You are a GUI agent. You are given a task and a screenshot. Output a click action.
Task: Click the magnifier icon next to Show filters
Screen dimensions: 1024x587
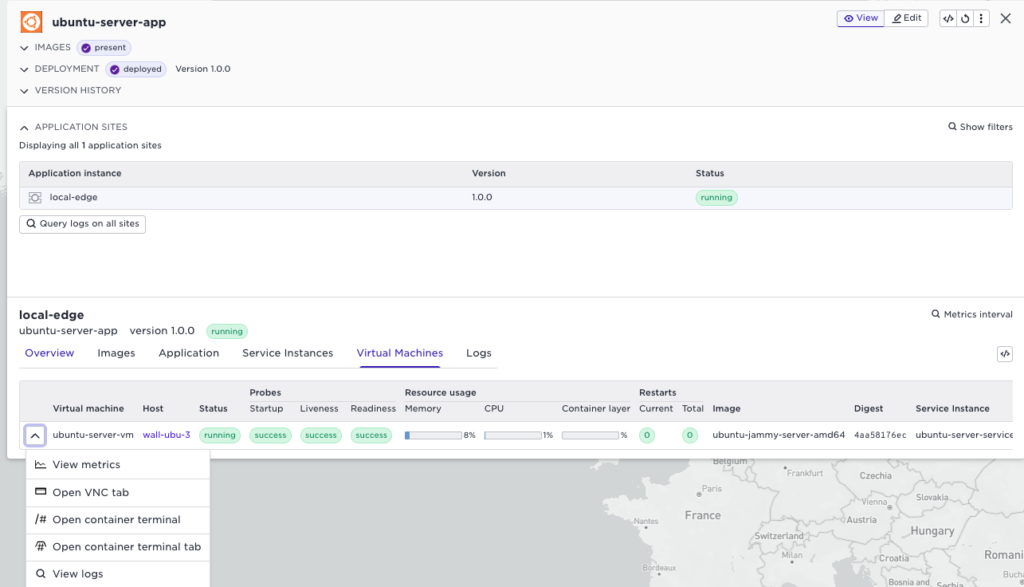click(952, 127)
